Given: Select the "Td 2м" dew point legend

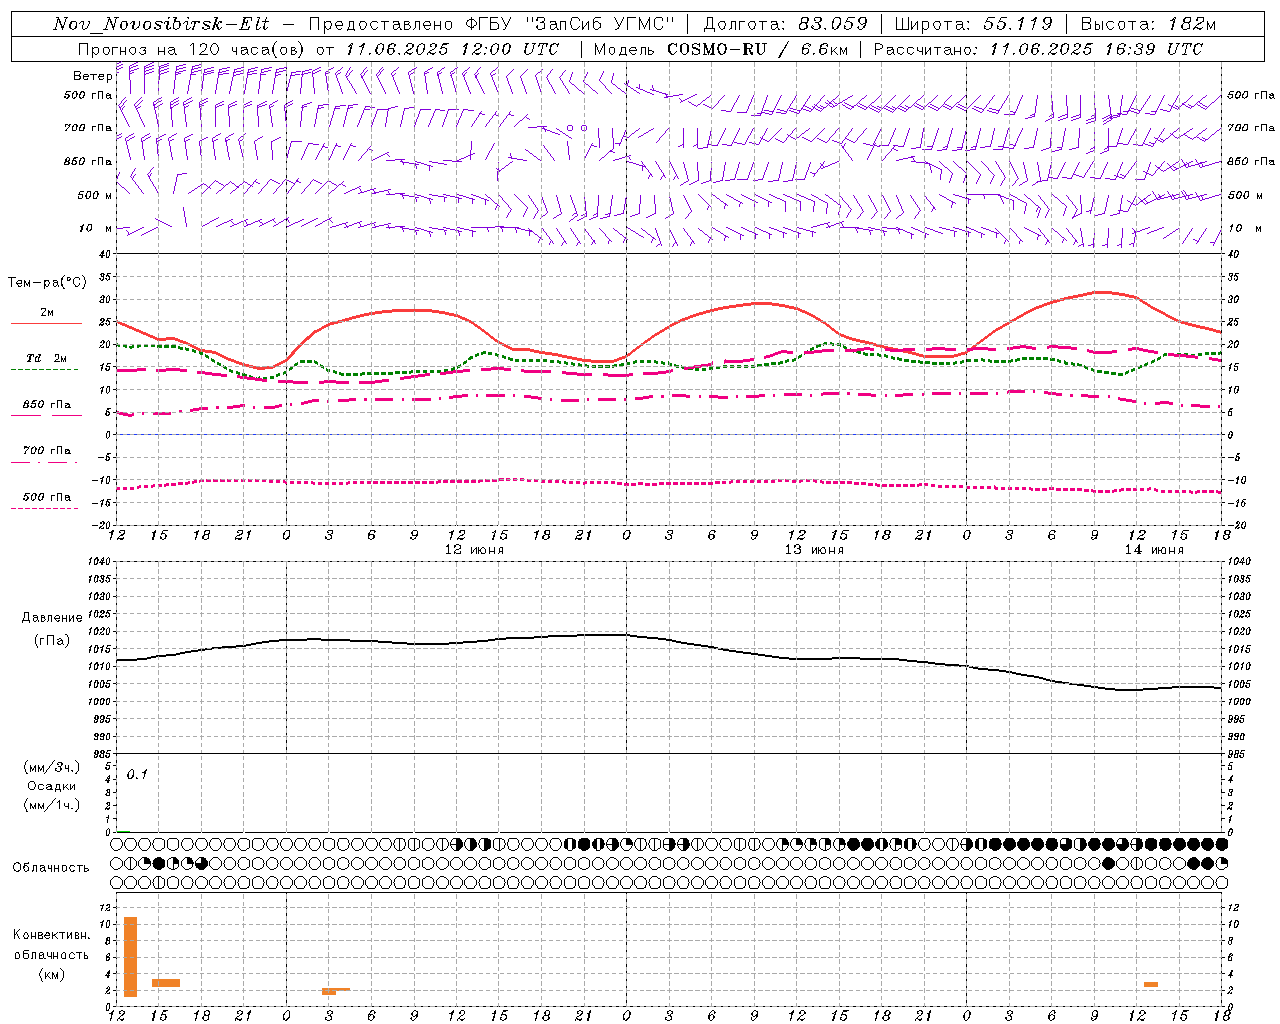Looking at the screenshot, I should (46, 358).
